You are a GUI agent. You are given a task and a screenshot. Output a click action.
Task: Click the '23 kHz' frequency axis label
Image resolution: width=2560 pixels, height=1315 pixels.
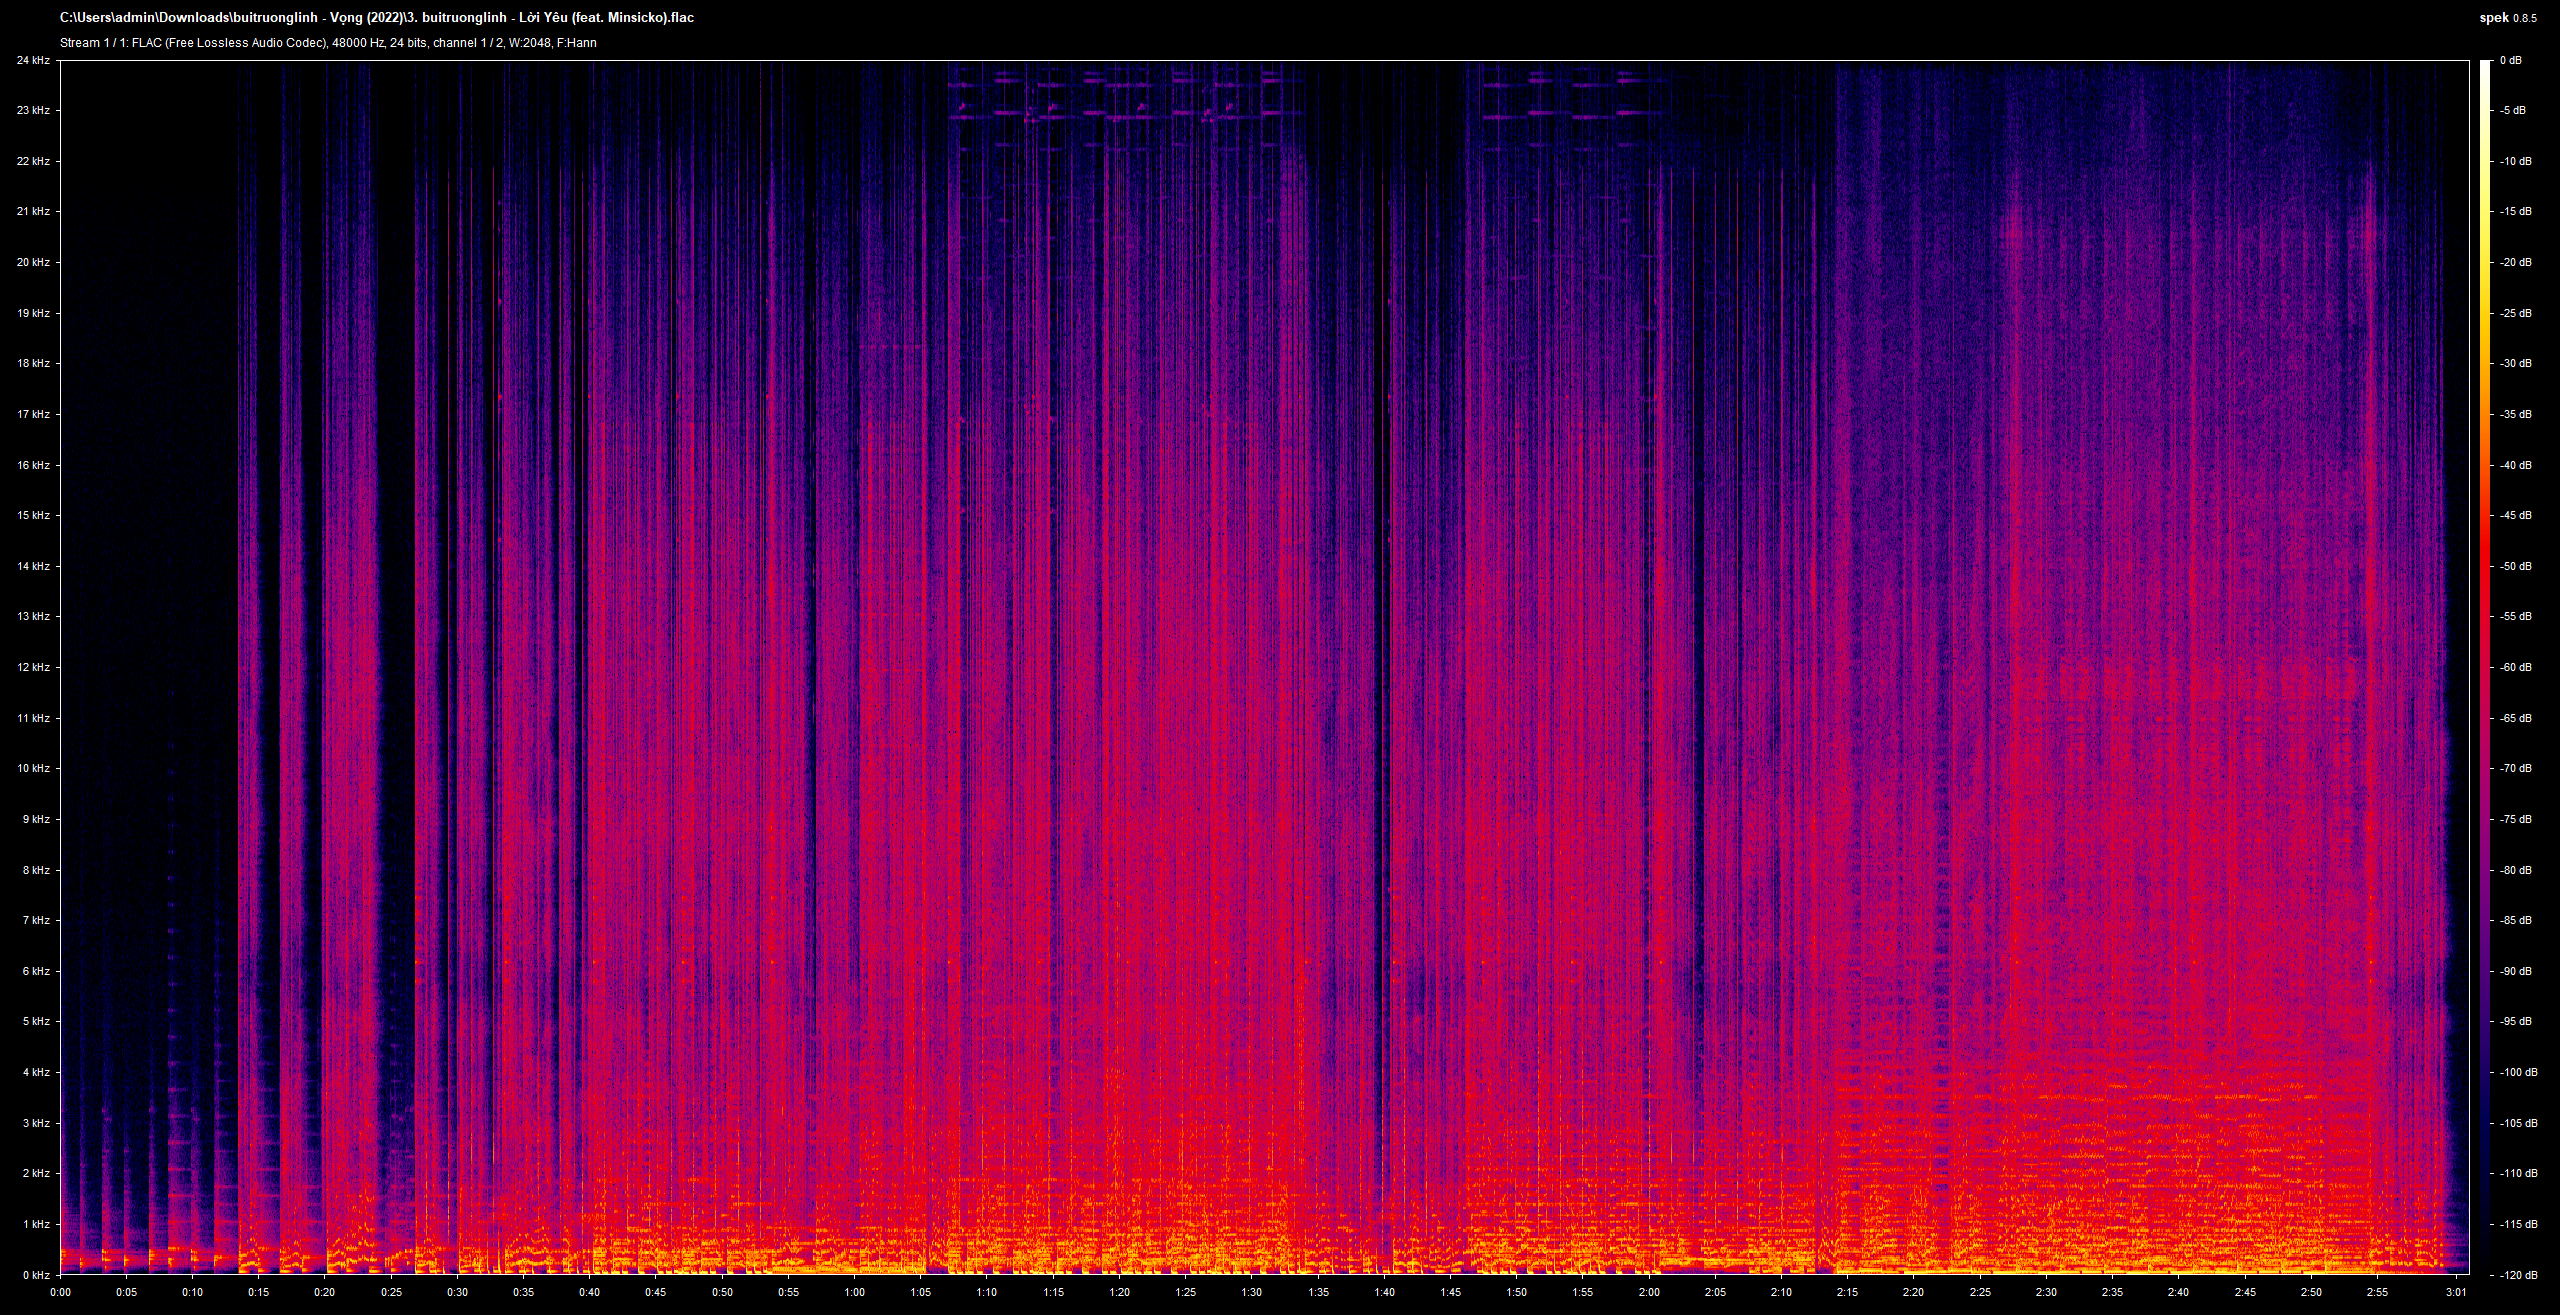coord(33,111)
